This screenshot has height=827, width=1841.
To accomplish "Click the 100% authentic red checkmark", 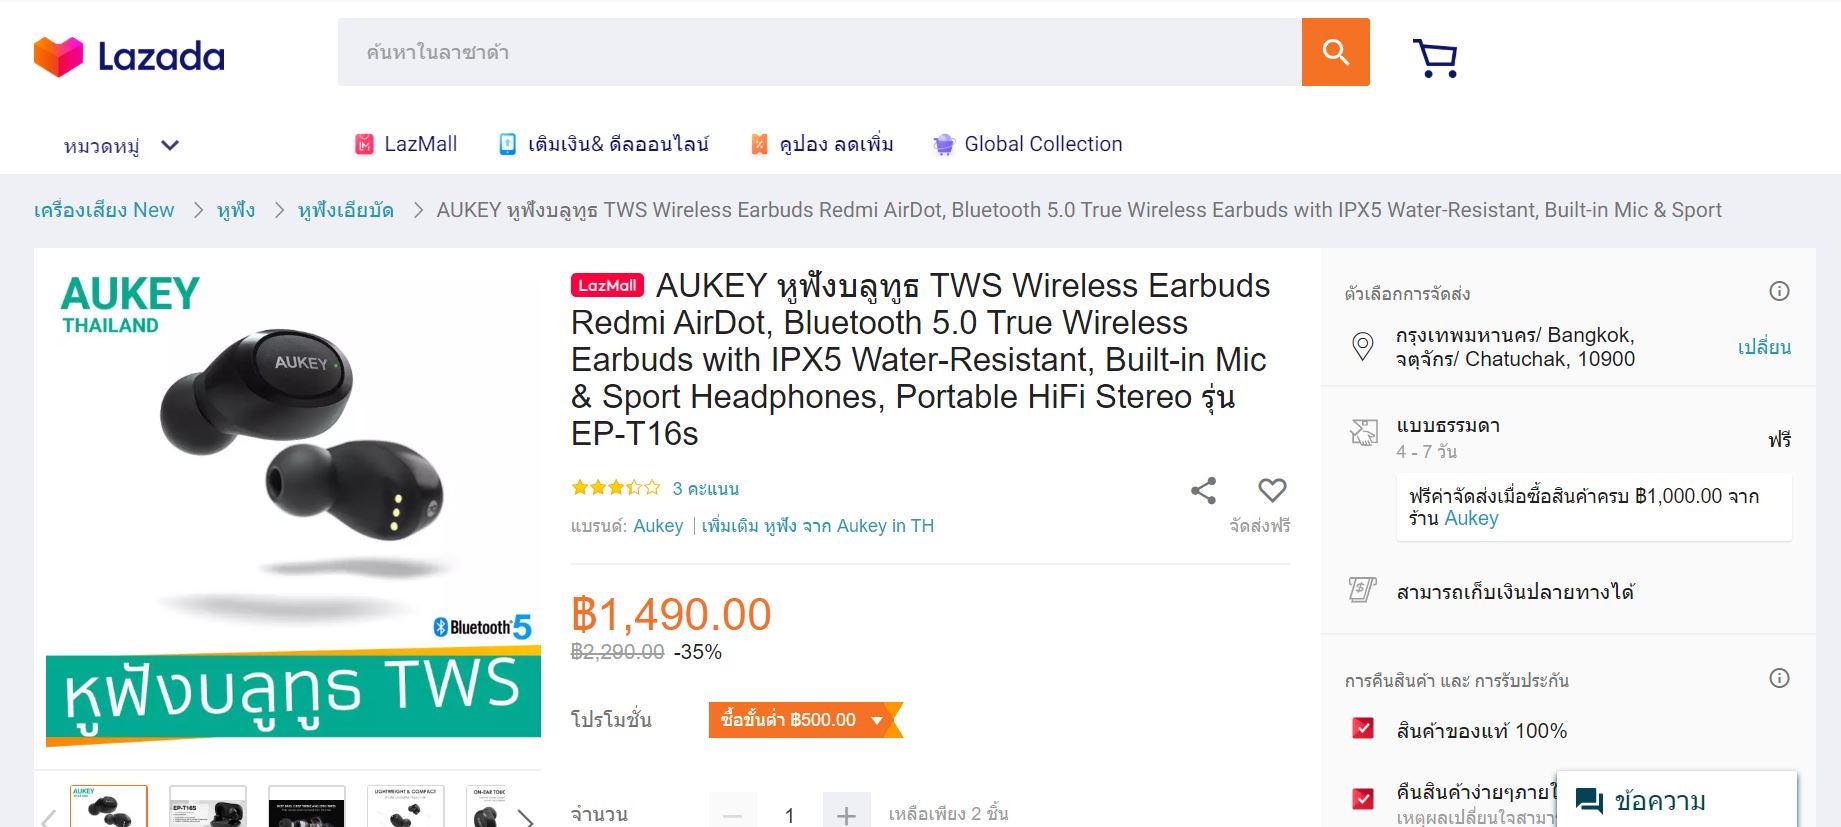I will point(1362,729).
